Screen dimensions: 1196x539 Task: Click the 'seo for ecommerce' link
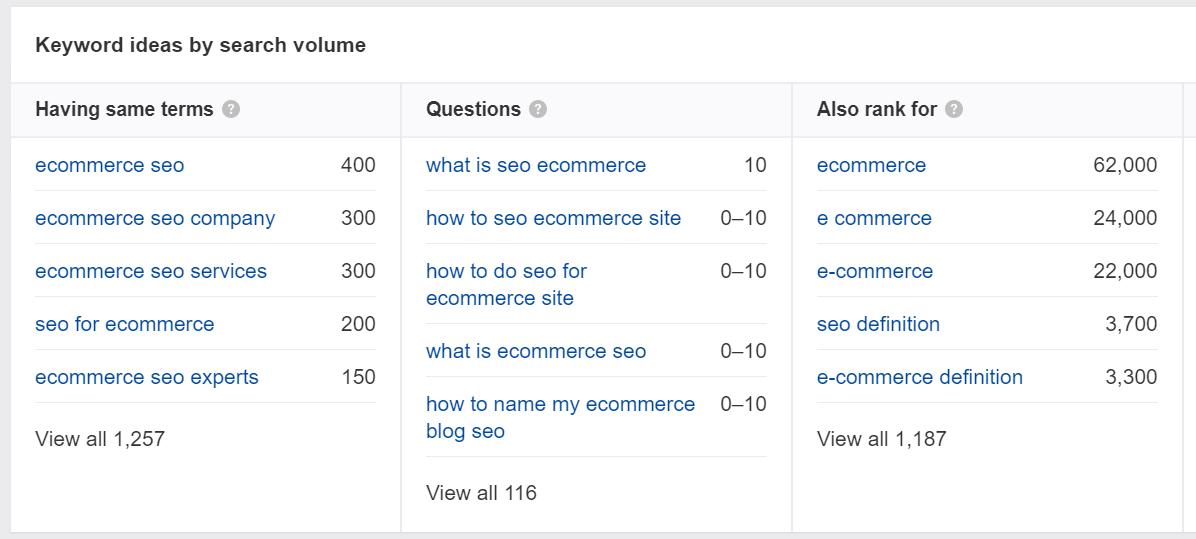coord(124,324)
